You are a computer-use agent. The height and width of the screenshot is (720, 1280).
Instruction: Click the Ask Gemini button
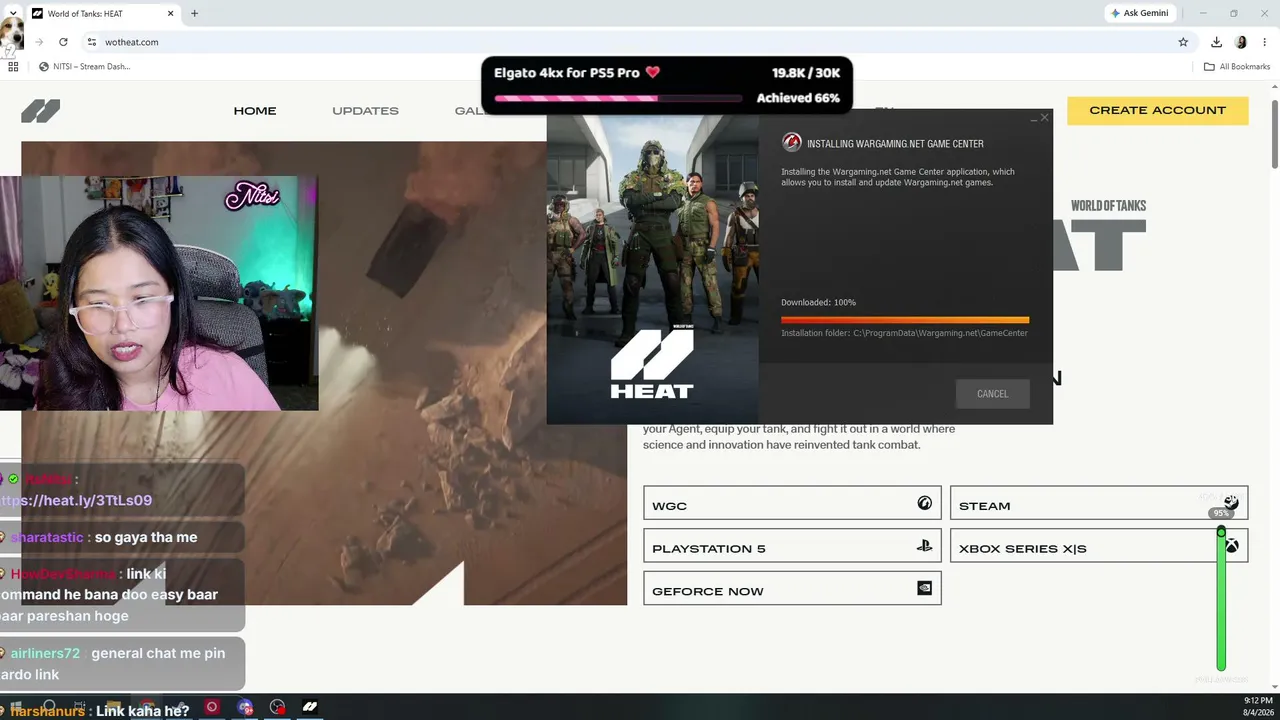tap(1139, 14)
